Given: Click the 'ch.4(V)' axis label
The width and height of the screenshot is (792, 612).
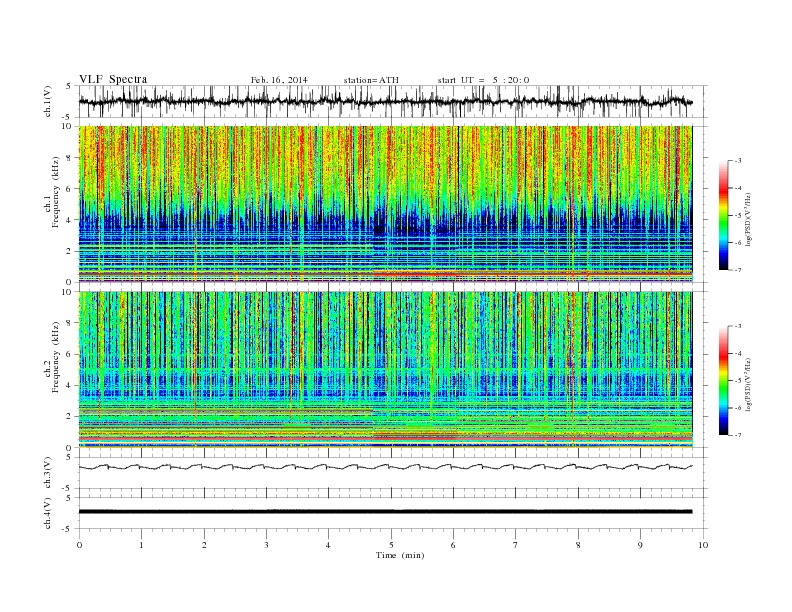Looking at the screenshot, I should click(48, 513).
